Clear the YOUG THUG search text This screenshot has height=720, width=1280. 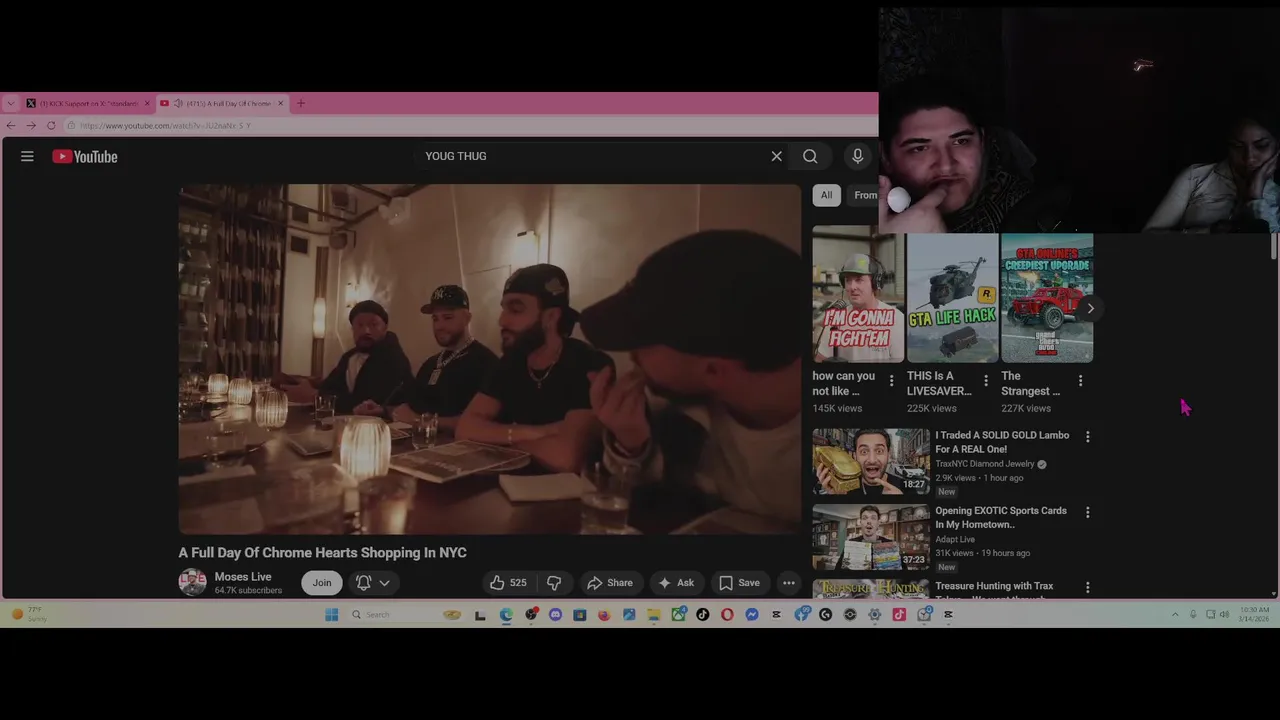pyautogui.click(x=776, y=156)
